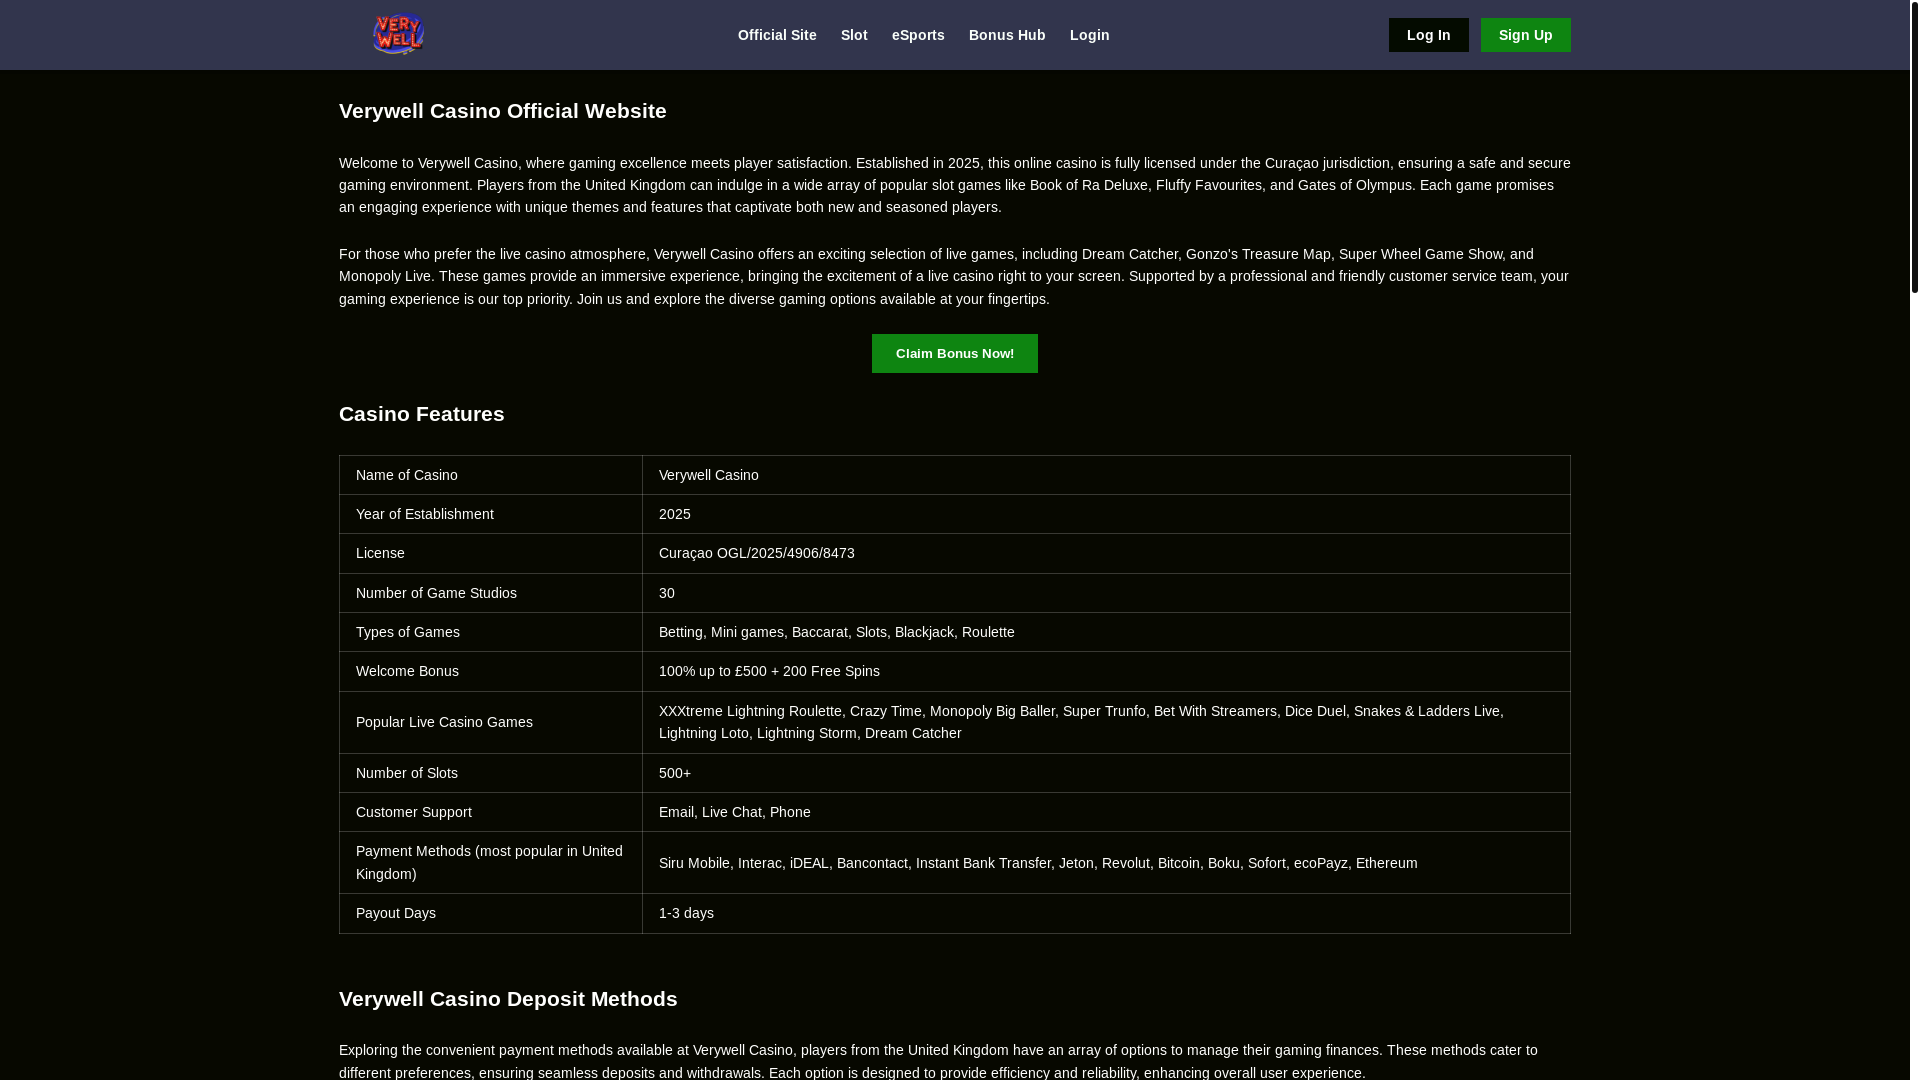The height and width of the screenshot is (1080, 1920).
Task: Open the Official Site menu item
Action: 777,35
